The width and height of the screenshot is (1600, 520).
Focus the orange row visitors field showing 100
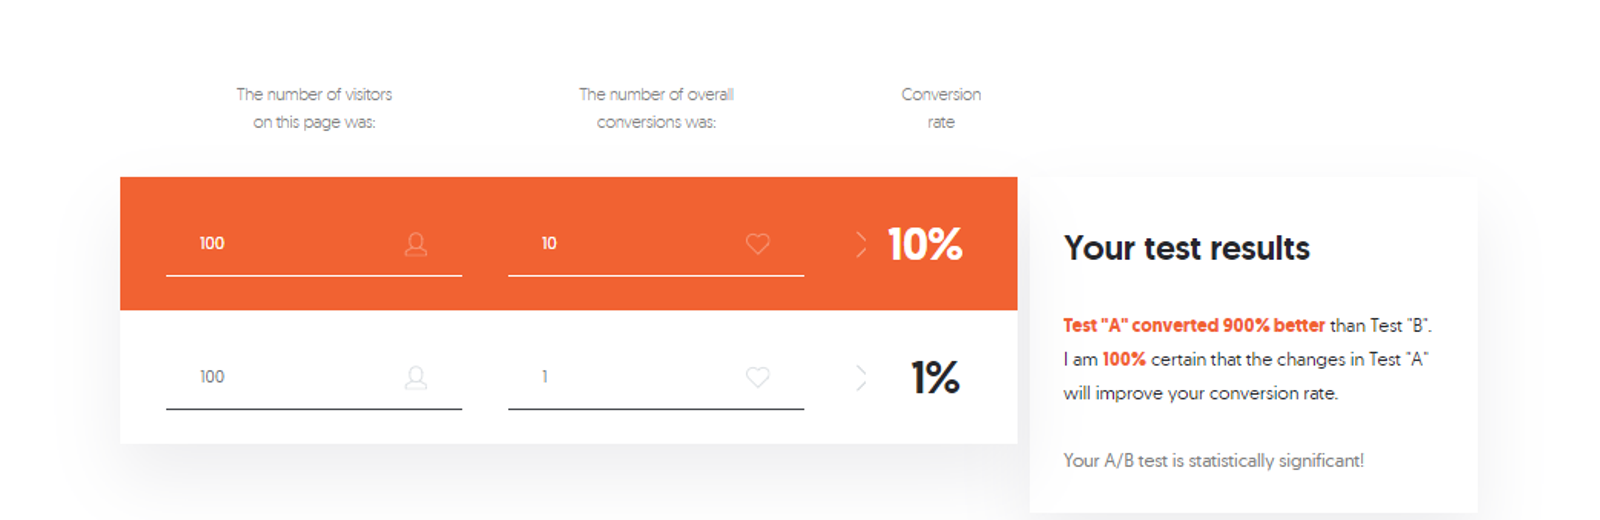pos(290,244)
